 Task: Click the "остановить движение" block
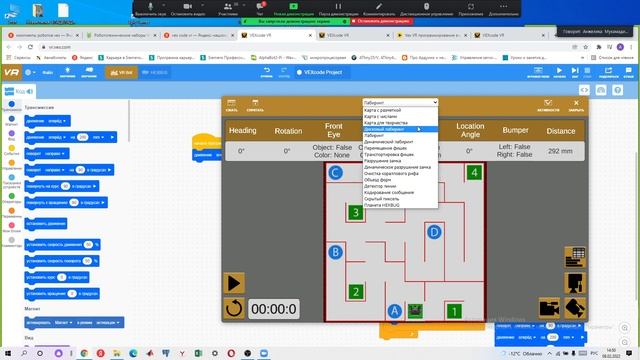46,223
